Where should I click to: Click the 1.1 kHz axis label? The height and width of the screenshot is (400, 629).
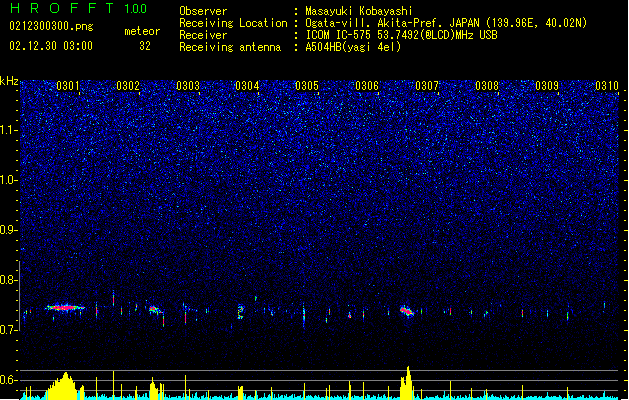pos(9,130)
